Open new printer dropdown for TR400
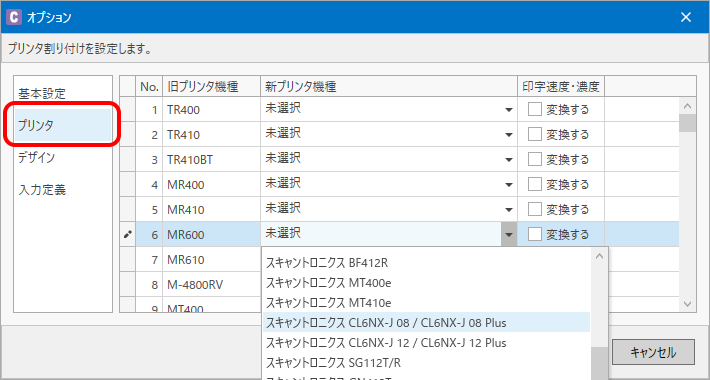Viewport: 710px width, 380px height. pos(509,110)
